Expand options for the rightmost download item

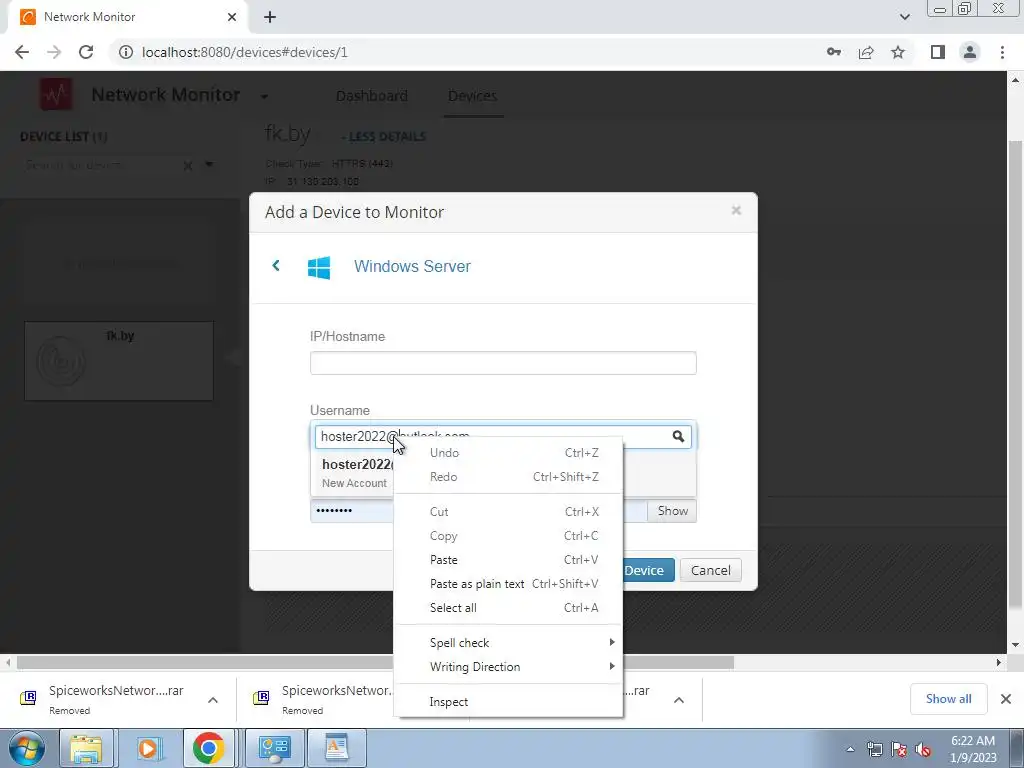click(679, 700)
